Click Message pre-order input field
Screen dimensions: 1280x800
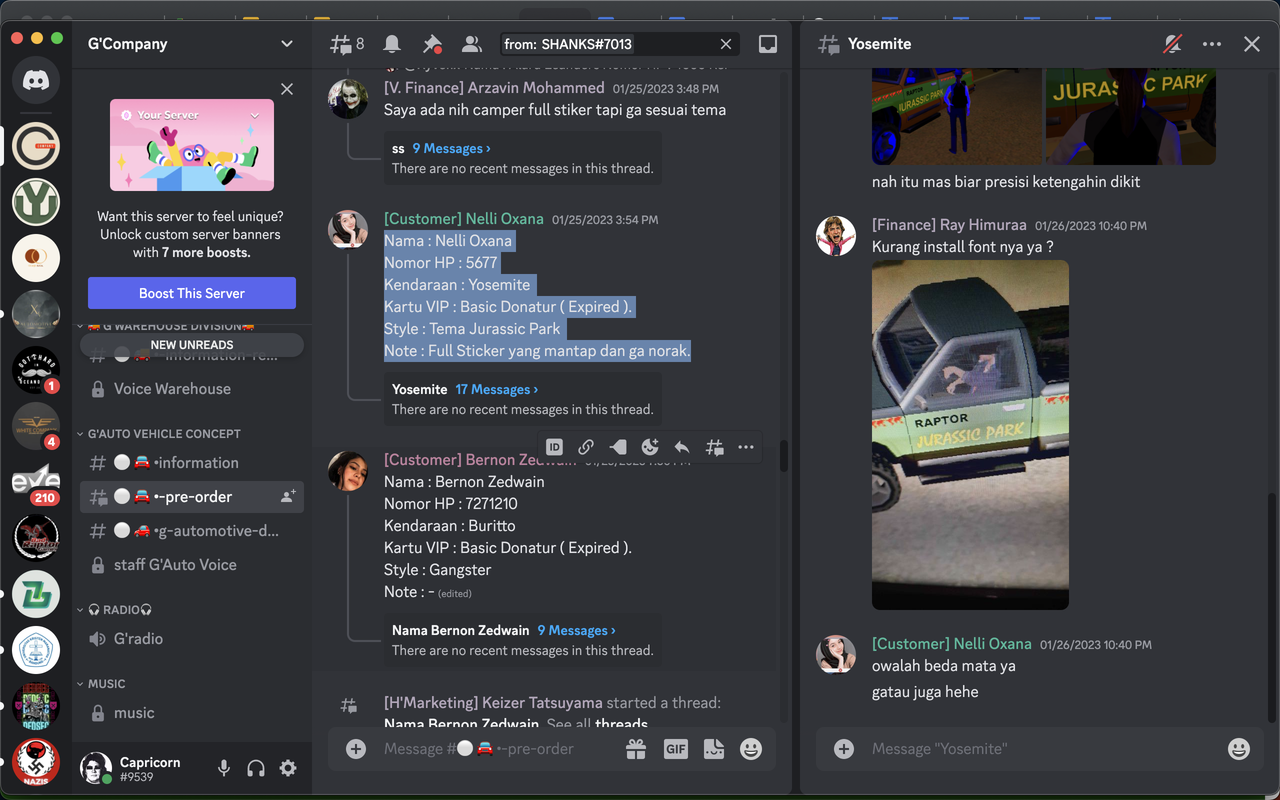(x=496, y=749)
